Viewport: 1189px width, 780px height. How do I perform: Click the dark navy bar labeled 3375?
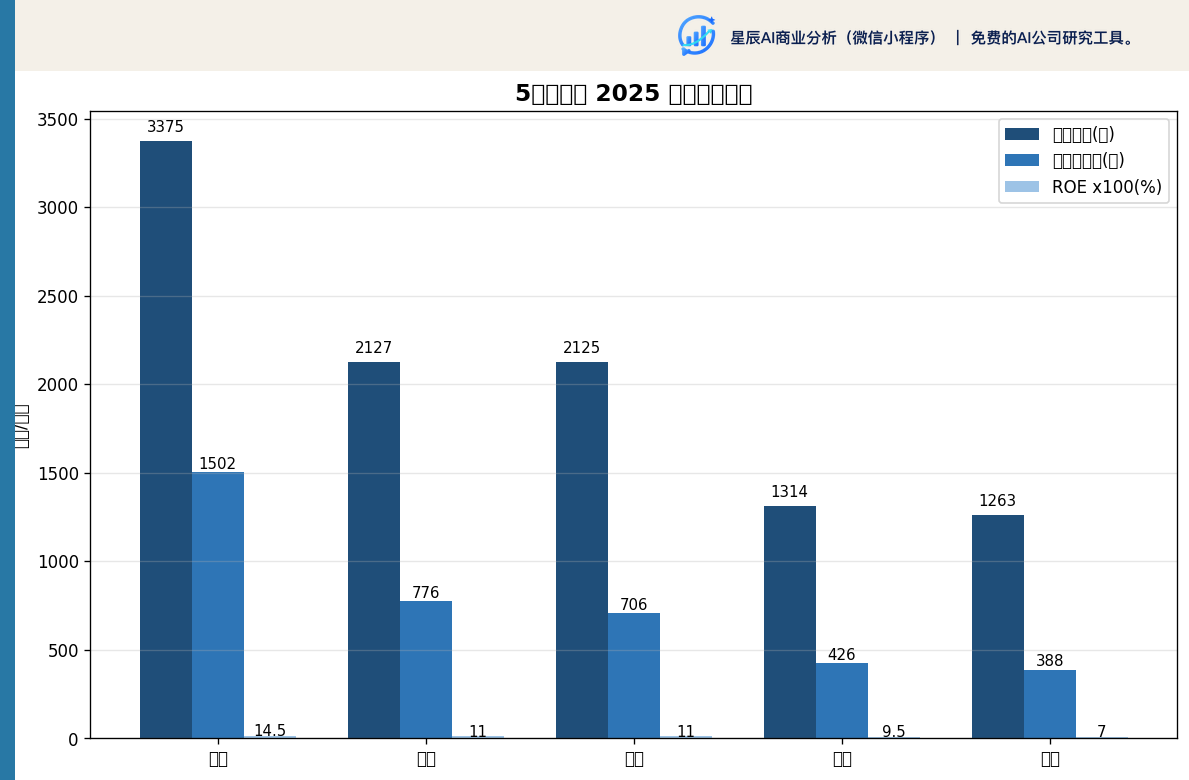[166, 440]
